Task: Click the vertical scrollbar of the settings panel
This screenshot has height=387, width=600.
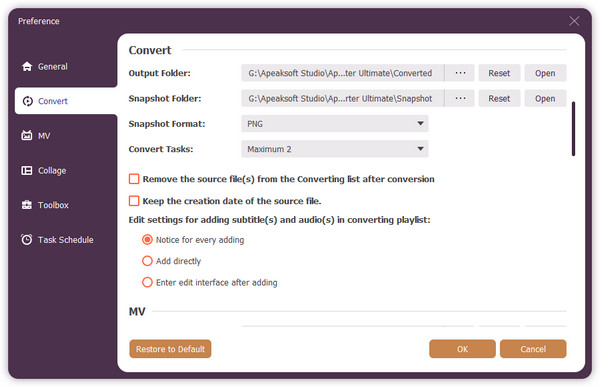Action: pos(573,129)
